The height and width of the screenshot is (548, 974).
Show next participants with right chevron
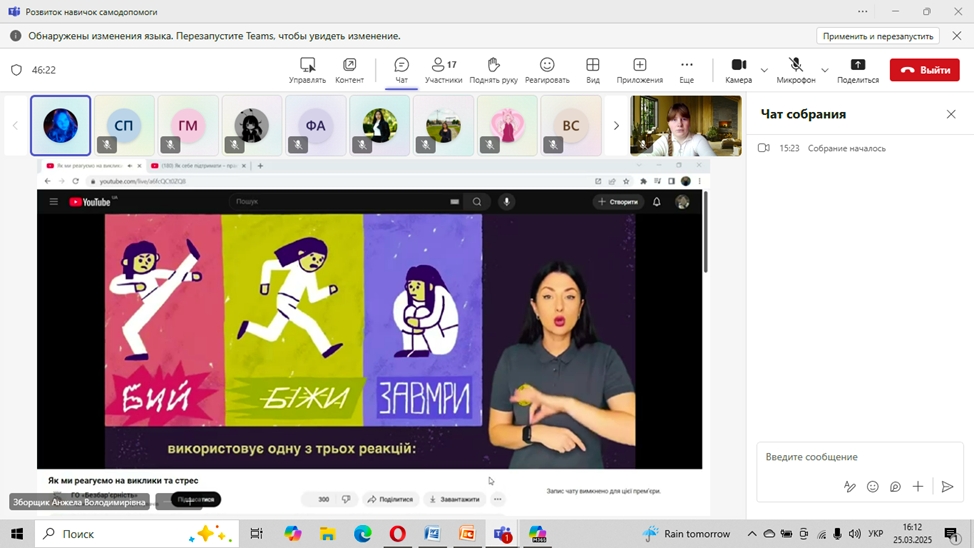click(x=616, y=126)
